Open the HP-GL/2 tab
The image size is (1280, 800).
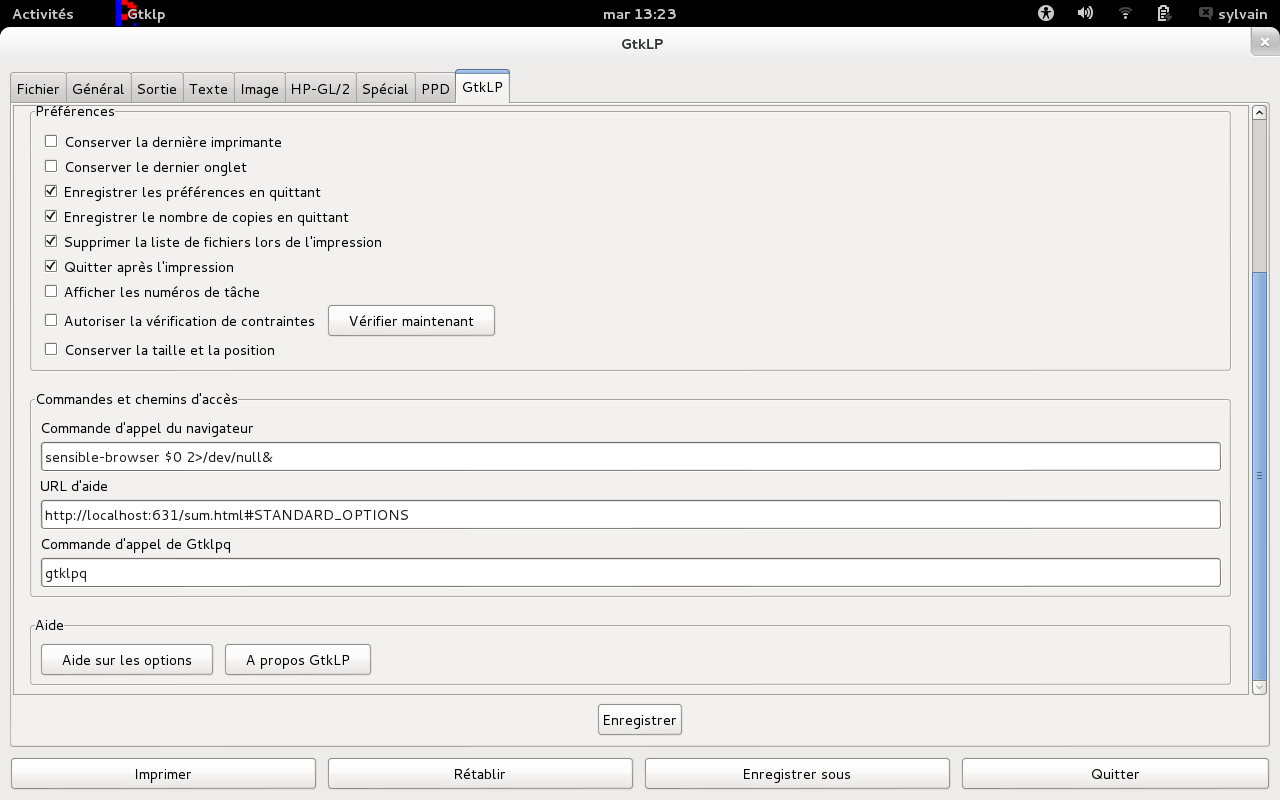[320, 89]
